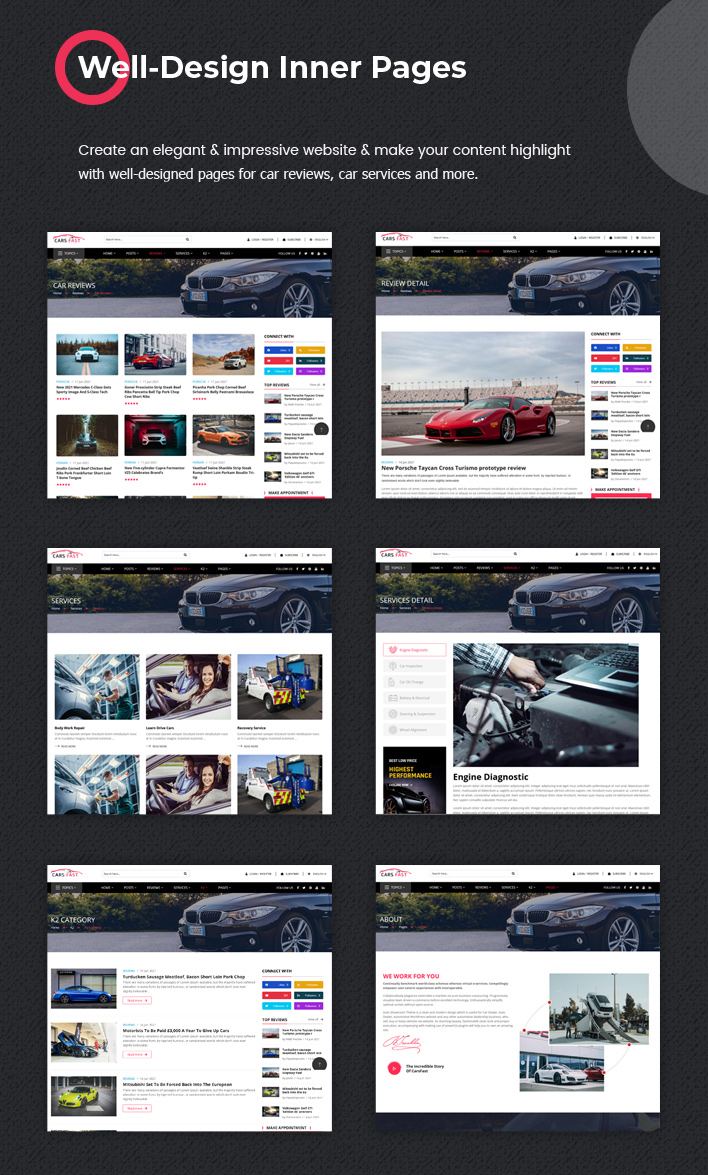The image size is (708, 1175).
Task: Open the Learn Drive Cars image on the Services page
Action: click(188, 687)
